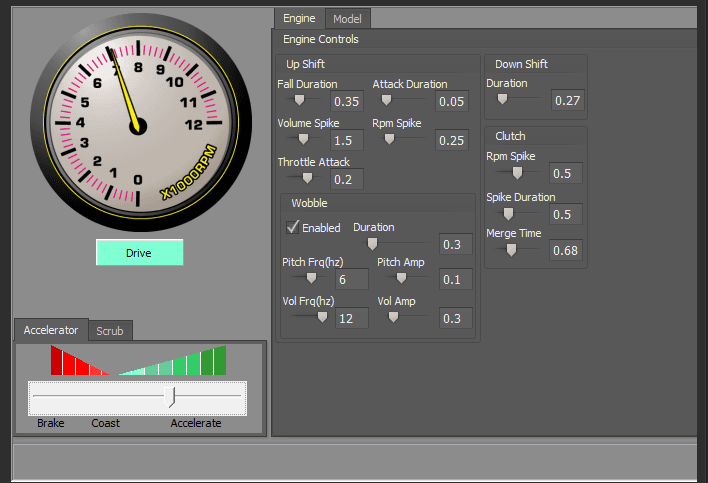Click the Drive button
708x483 pixels.
tap(139, 253)
